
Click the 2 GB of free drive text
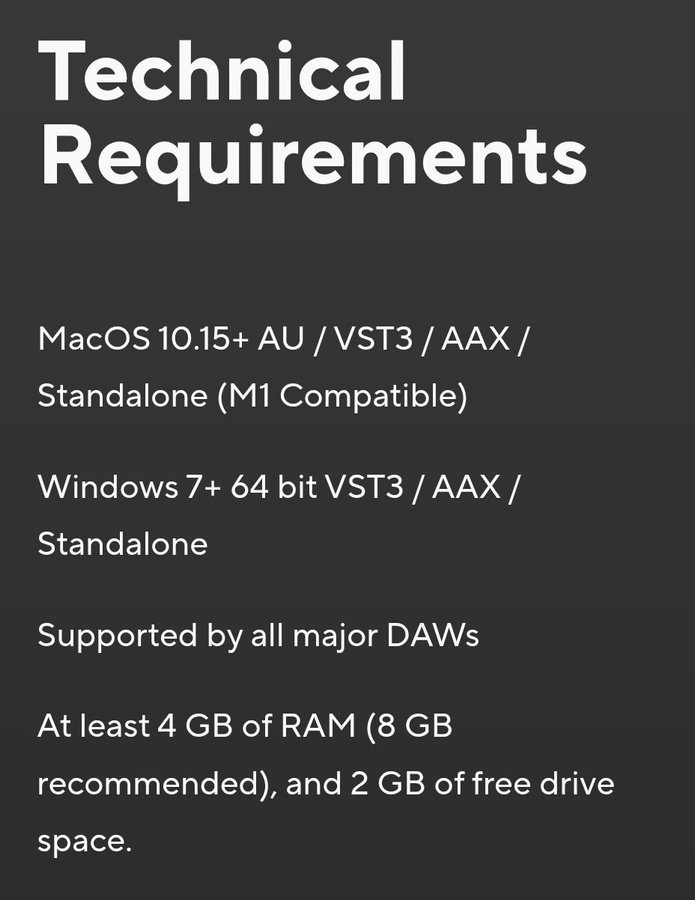tap(482, 783)
